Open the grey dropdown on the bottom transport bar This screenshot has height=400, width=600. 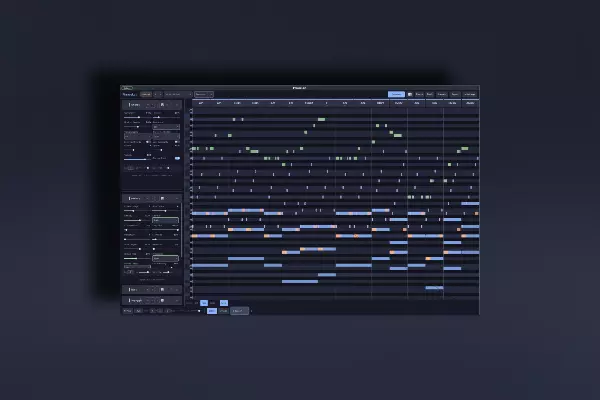240,311
